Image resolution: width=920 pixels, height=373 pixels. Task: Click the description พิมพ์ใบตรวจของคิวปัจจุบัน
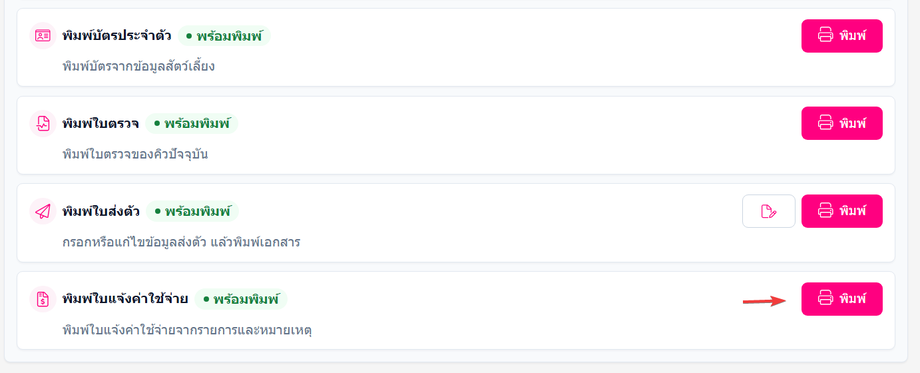coord(136,154)
